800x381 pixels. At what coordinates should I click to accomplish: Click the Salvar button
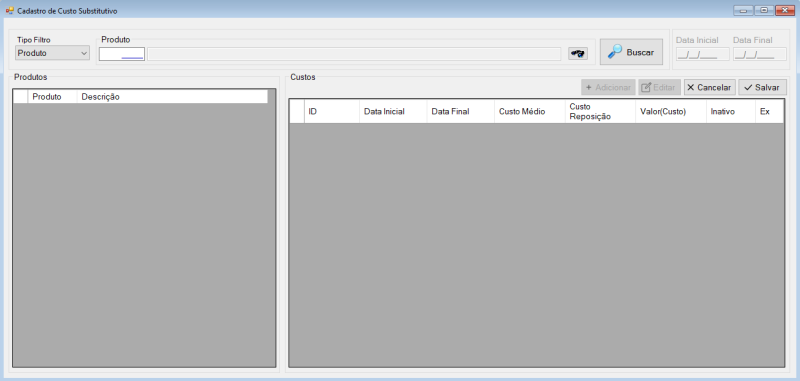pyautogui.click(x=762, y=87)
